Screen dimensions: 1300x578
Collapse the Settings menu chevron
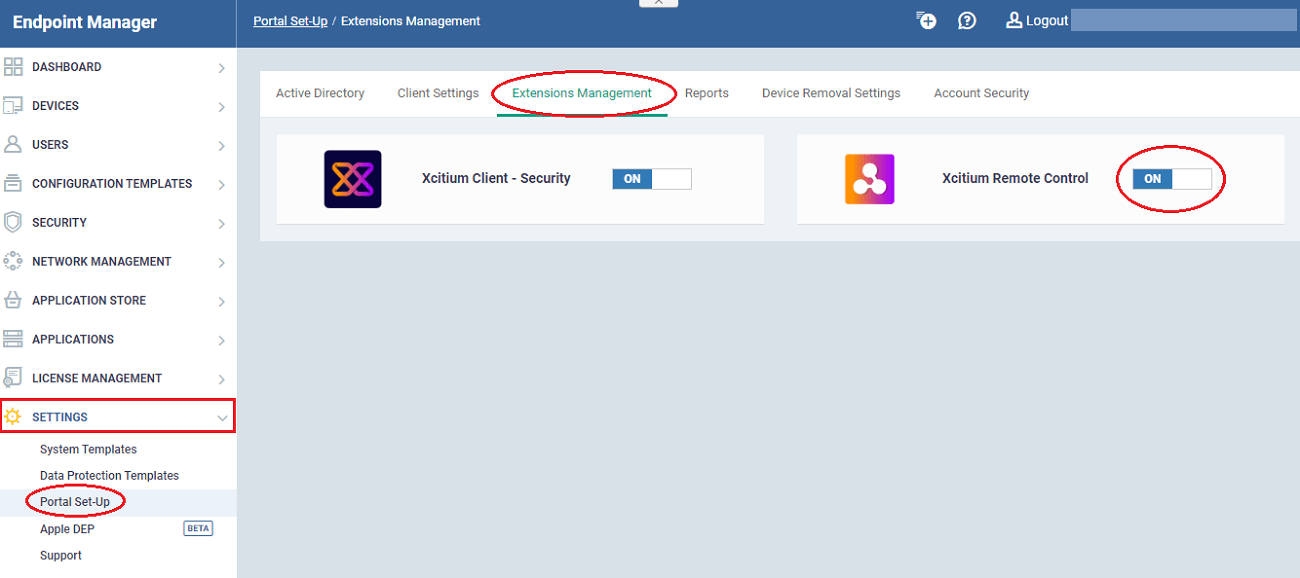222,418
